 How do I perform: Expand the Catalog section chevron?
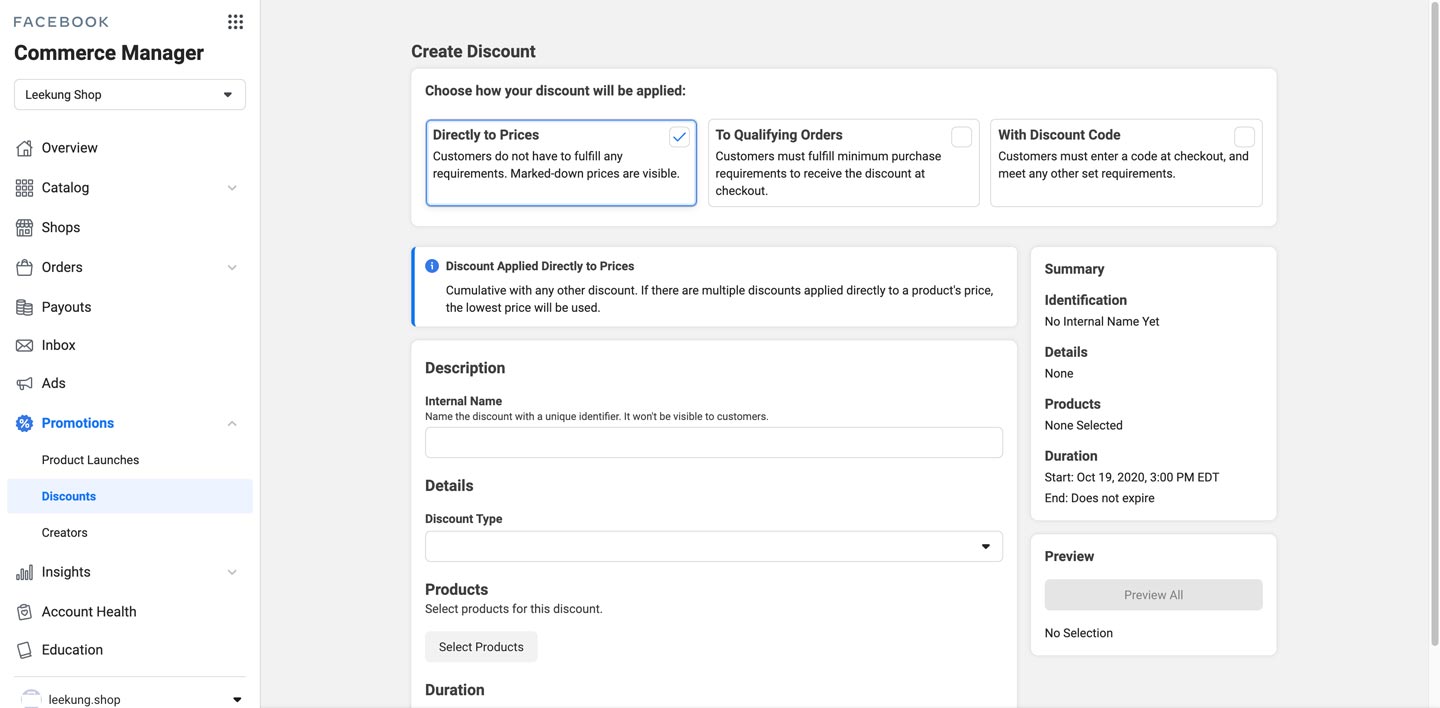coord(232,188)
